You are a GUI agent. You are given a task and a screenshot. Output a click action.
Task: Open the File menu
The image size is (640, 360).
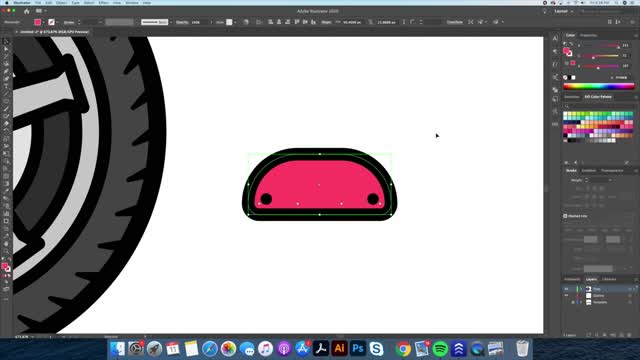(38, 2)
